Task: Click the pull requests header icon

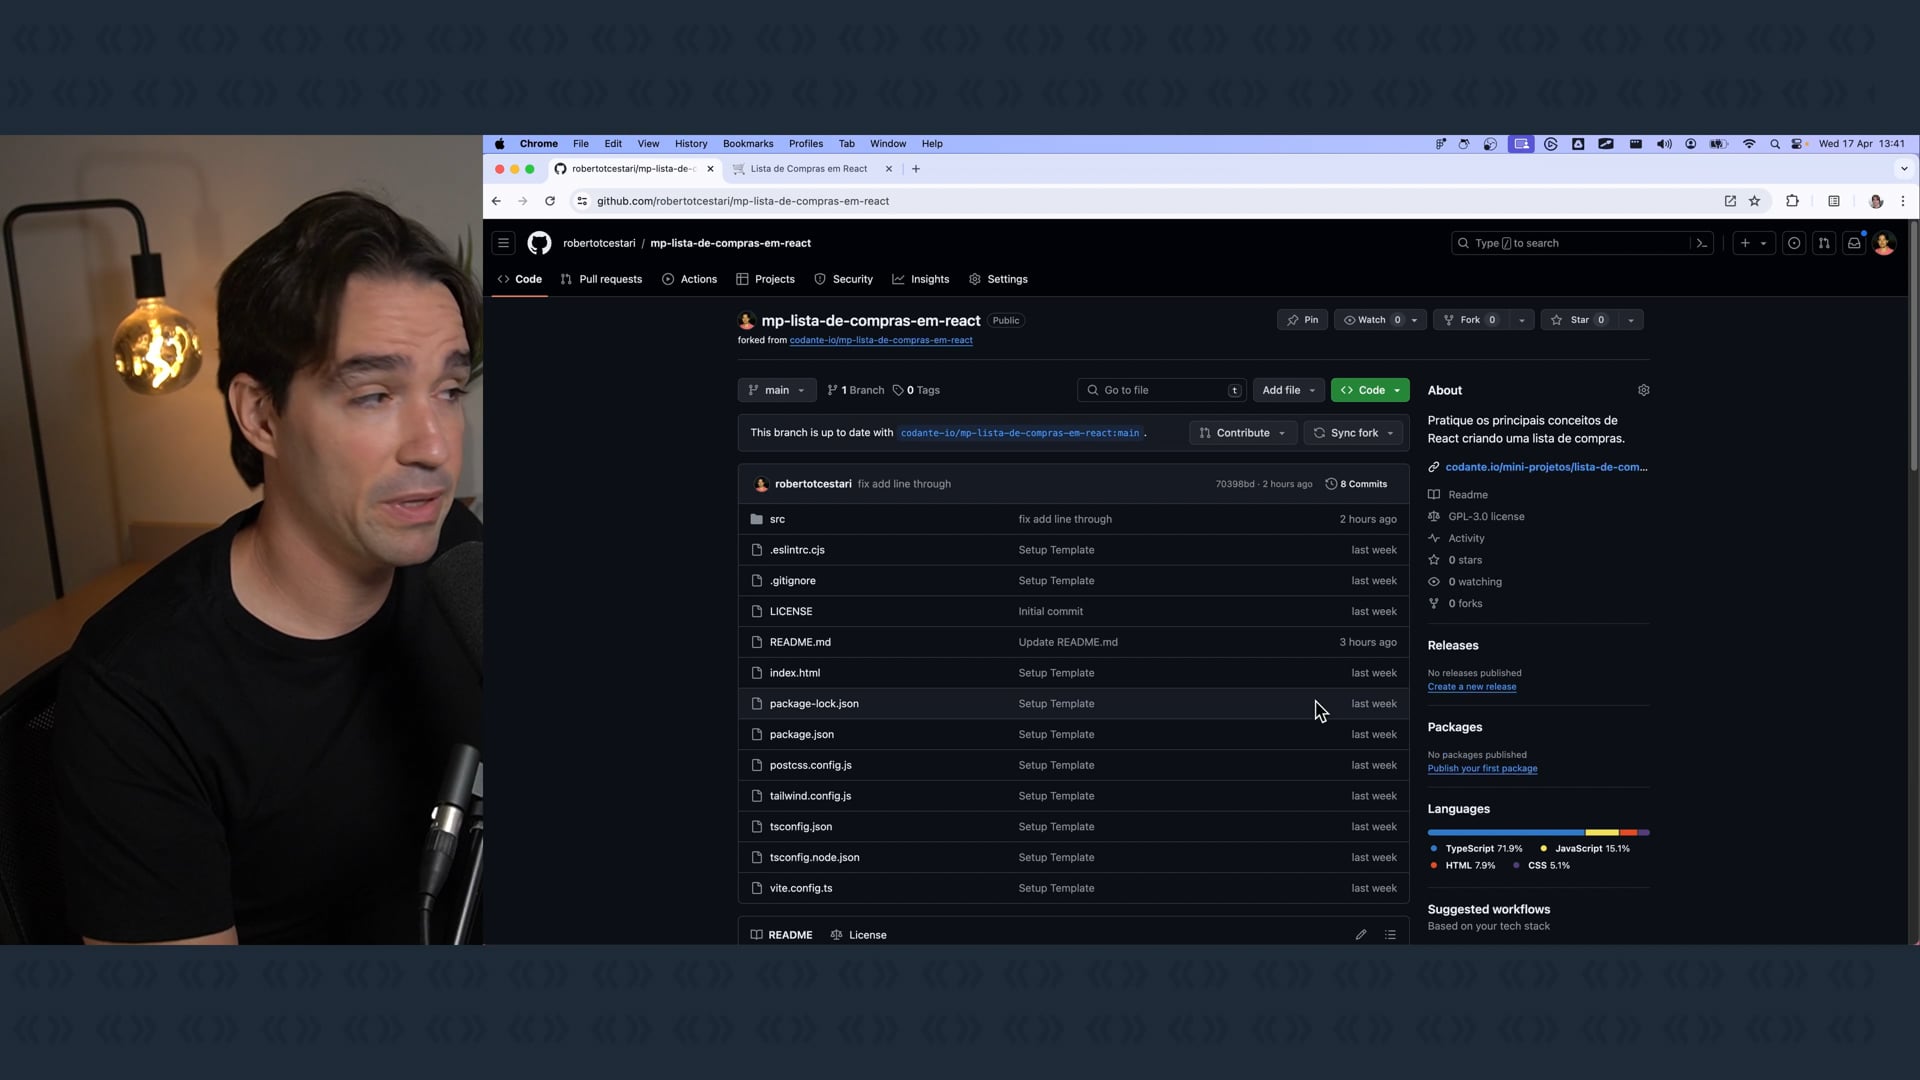Action: coord(1824,243)
